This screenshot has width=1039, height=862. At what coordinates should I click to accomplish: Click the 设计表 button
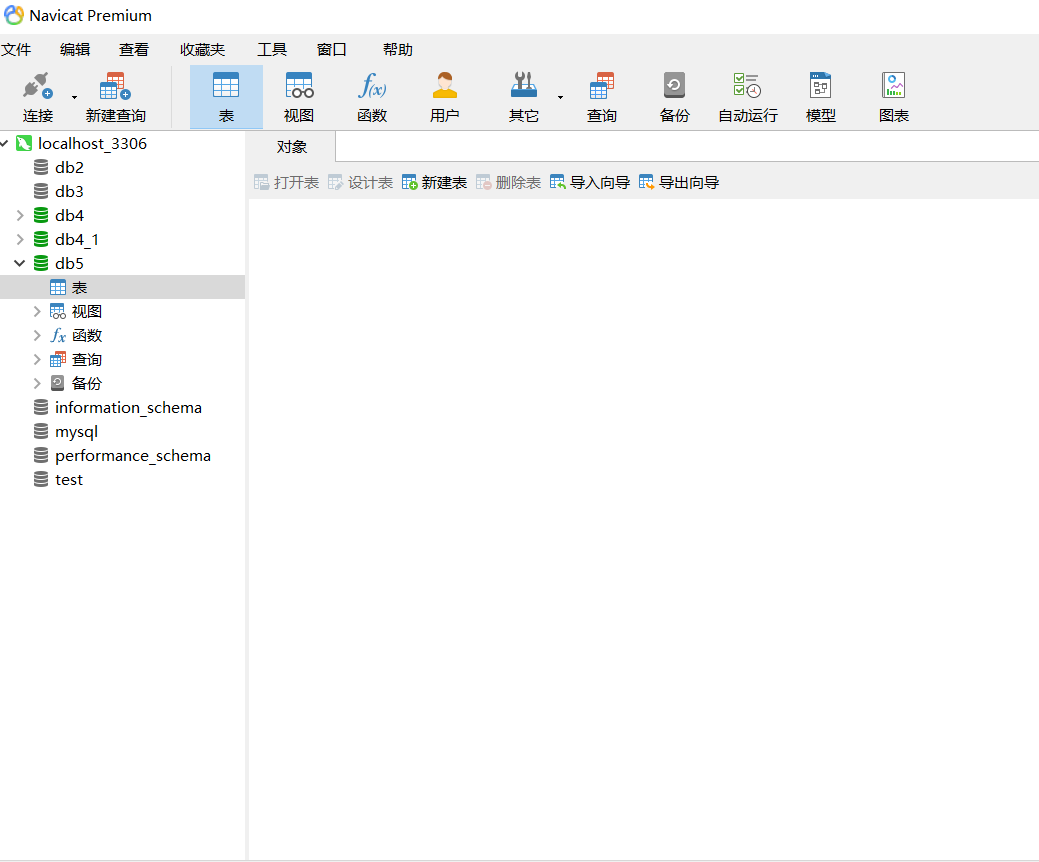pyautogui.click(x=360, y=182)
